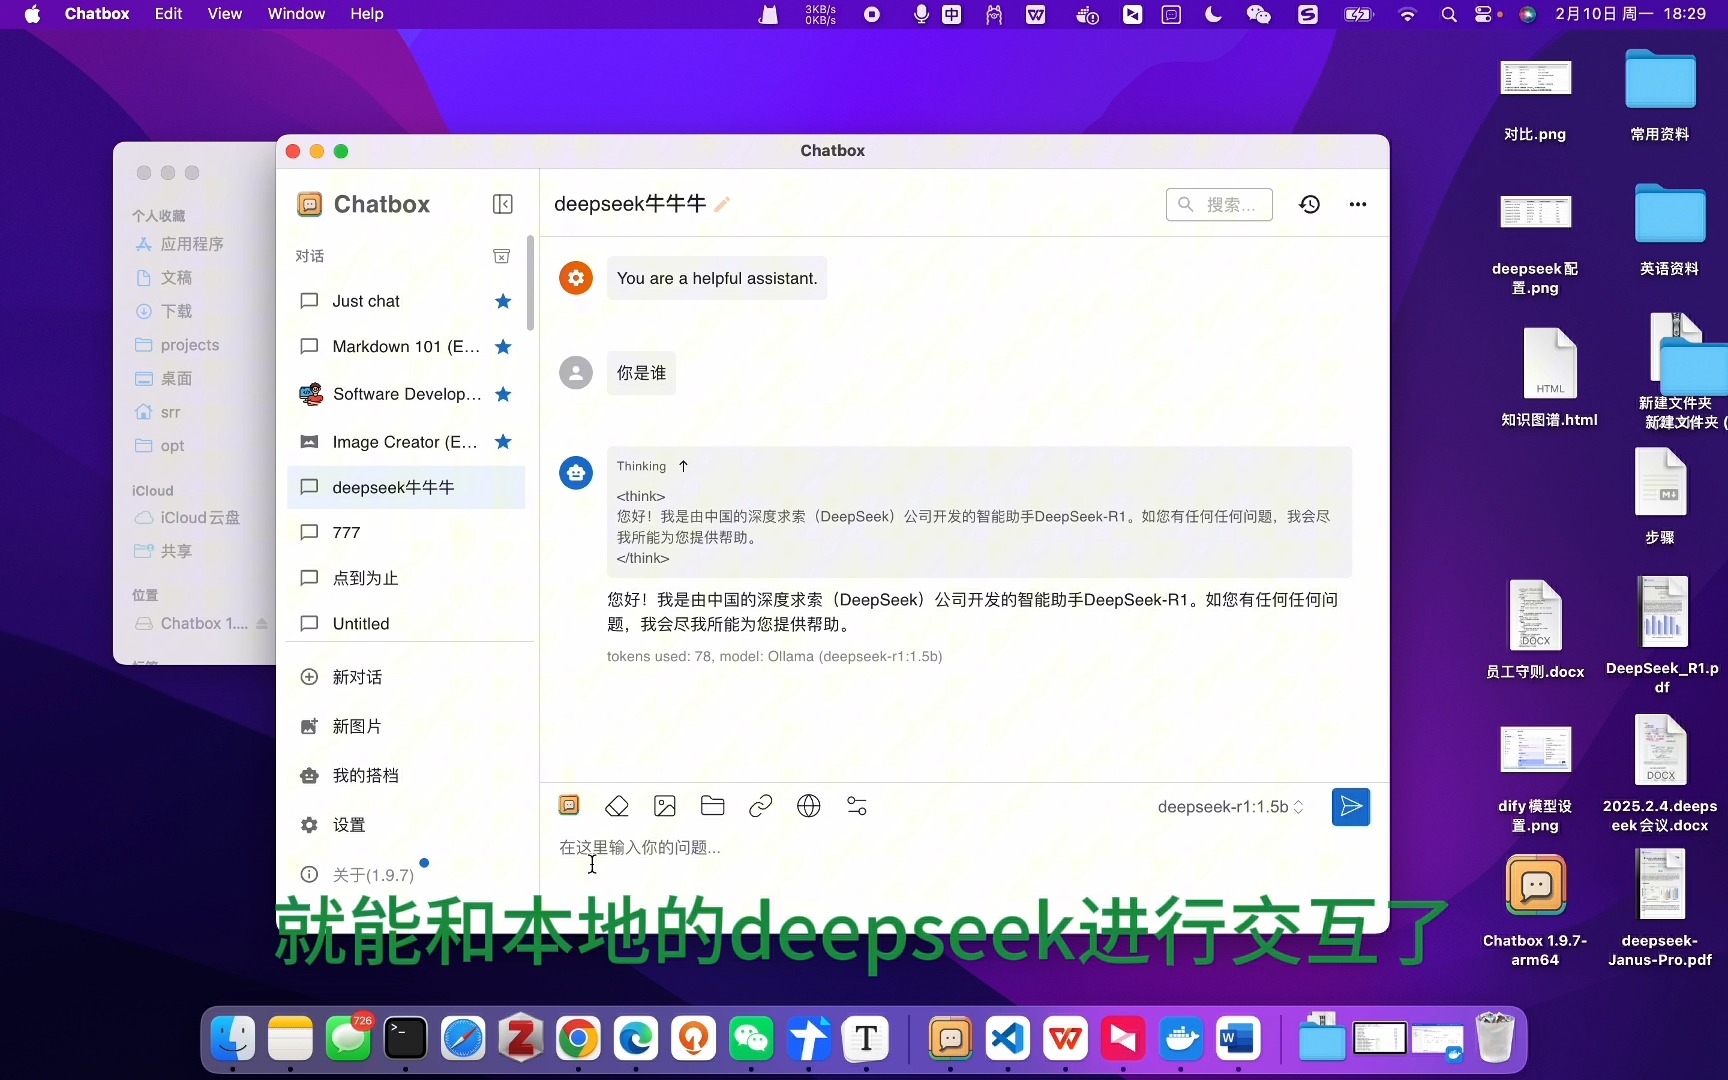
Task: Edit the deepseek牛牛牛 title with pencil icon
Action: (x=722, y=204)
